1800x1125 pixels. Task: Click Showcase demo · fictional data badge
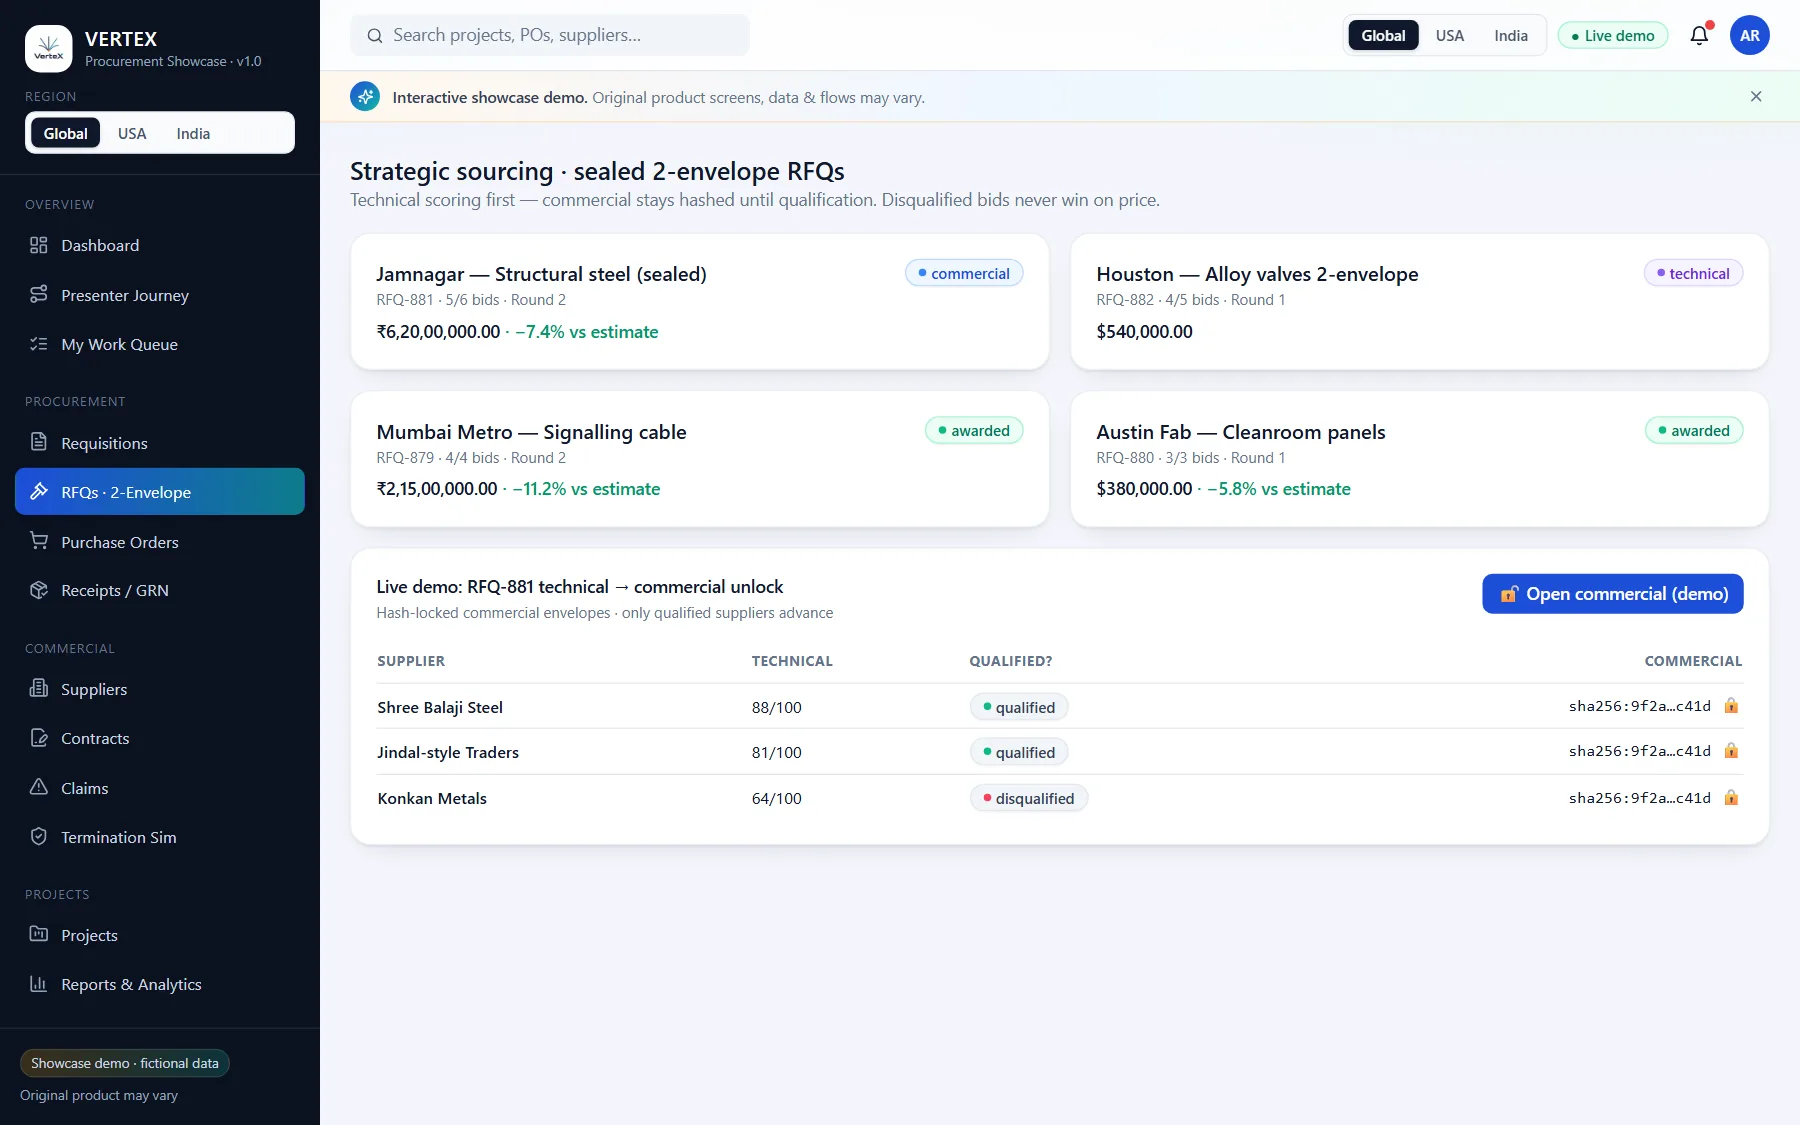pyautogui.click(x=125, y=1063)
